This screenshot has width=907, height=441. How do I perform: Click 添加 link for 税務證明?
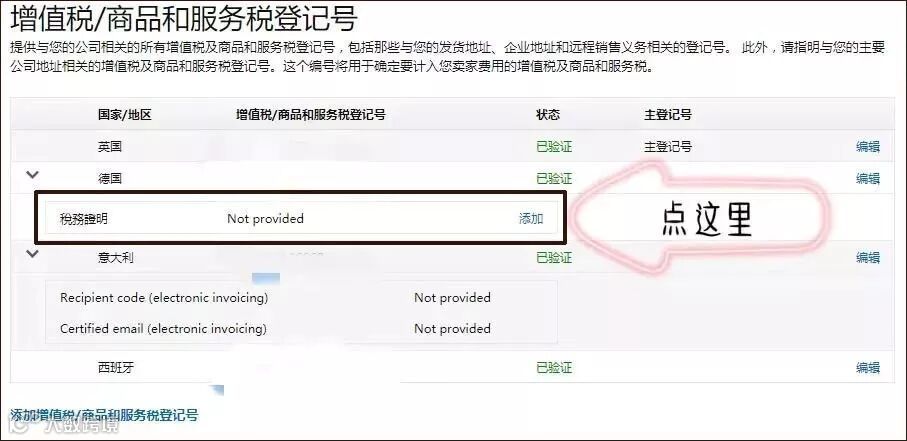pyautogui.click(x=530, y=219)
